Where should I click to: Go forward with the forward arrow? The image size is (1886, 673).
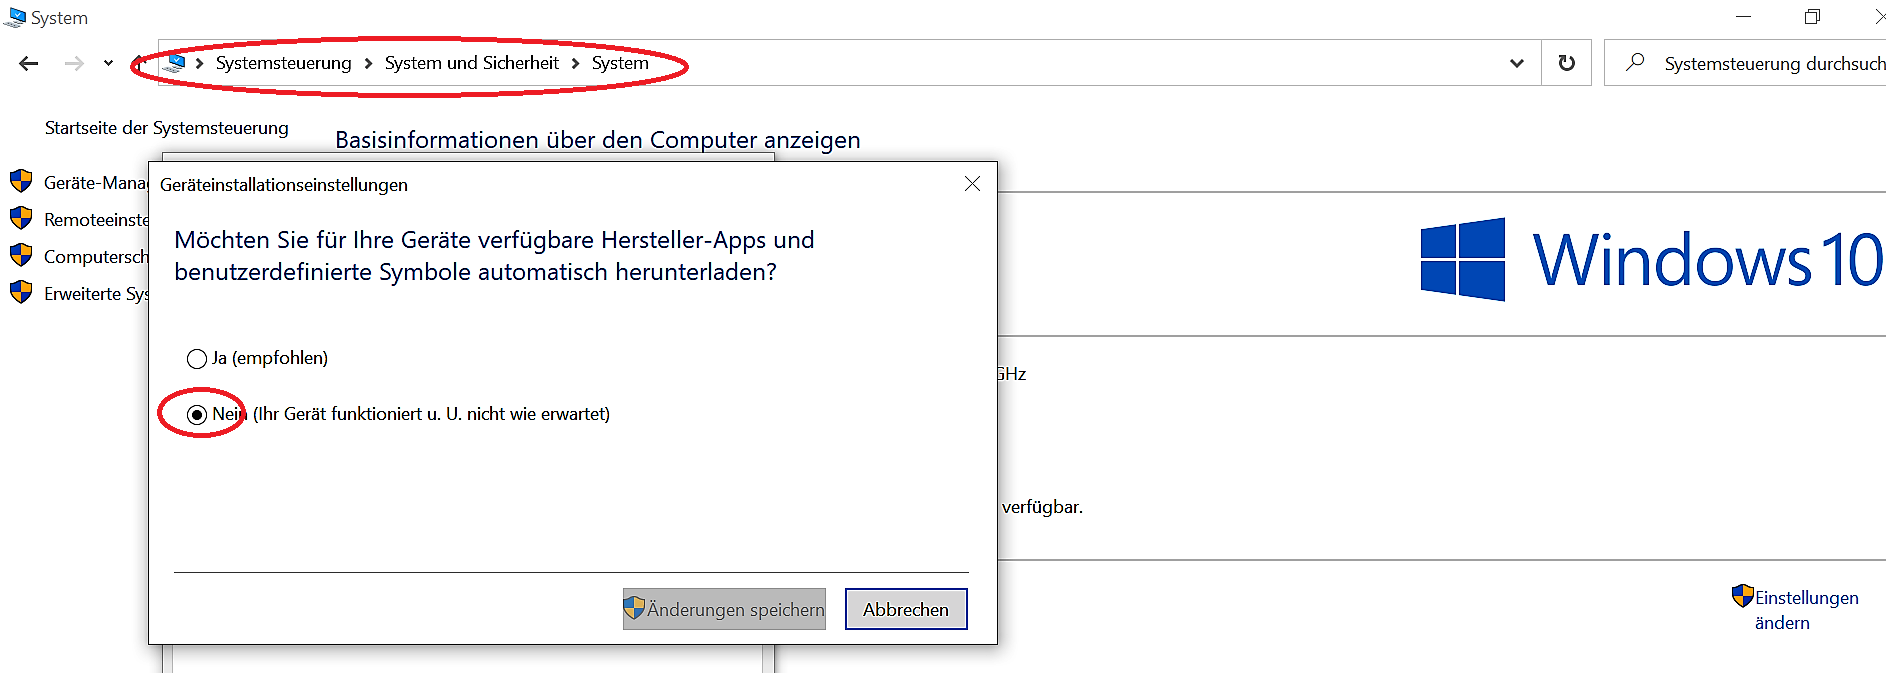click(x=74, y=64)
